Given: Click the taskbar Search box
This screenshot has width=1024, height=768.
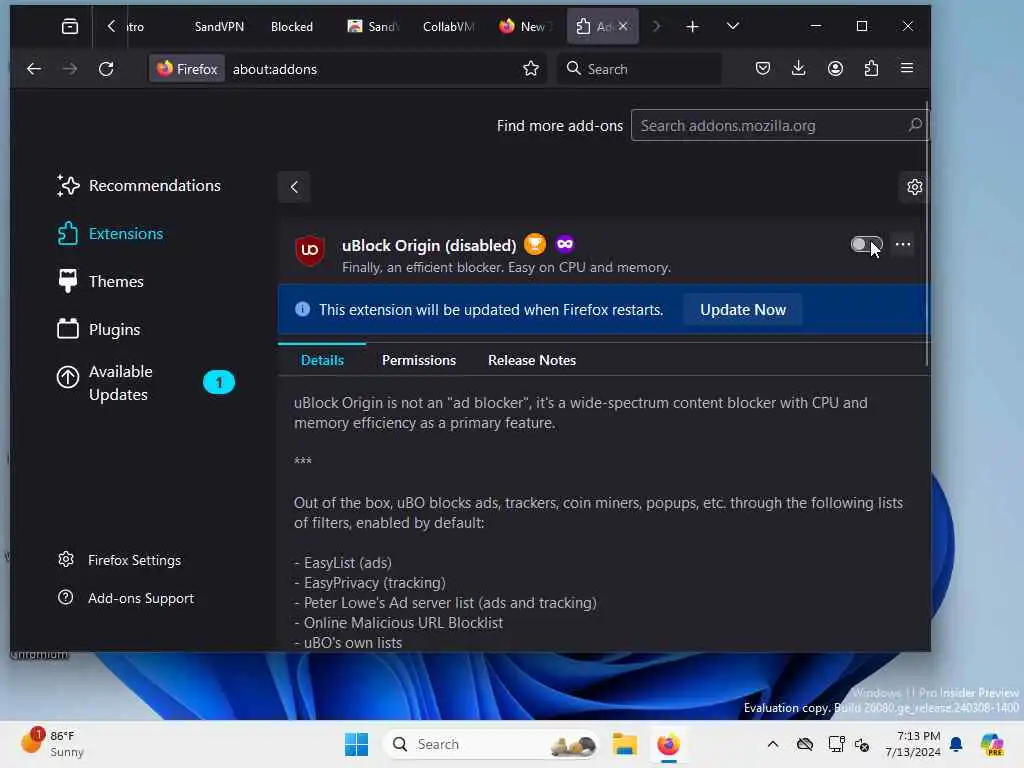Looking at the screenshot, I should click(491, 744).
